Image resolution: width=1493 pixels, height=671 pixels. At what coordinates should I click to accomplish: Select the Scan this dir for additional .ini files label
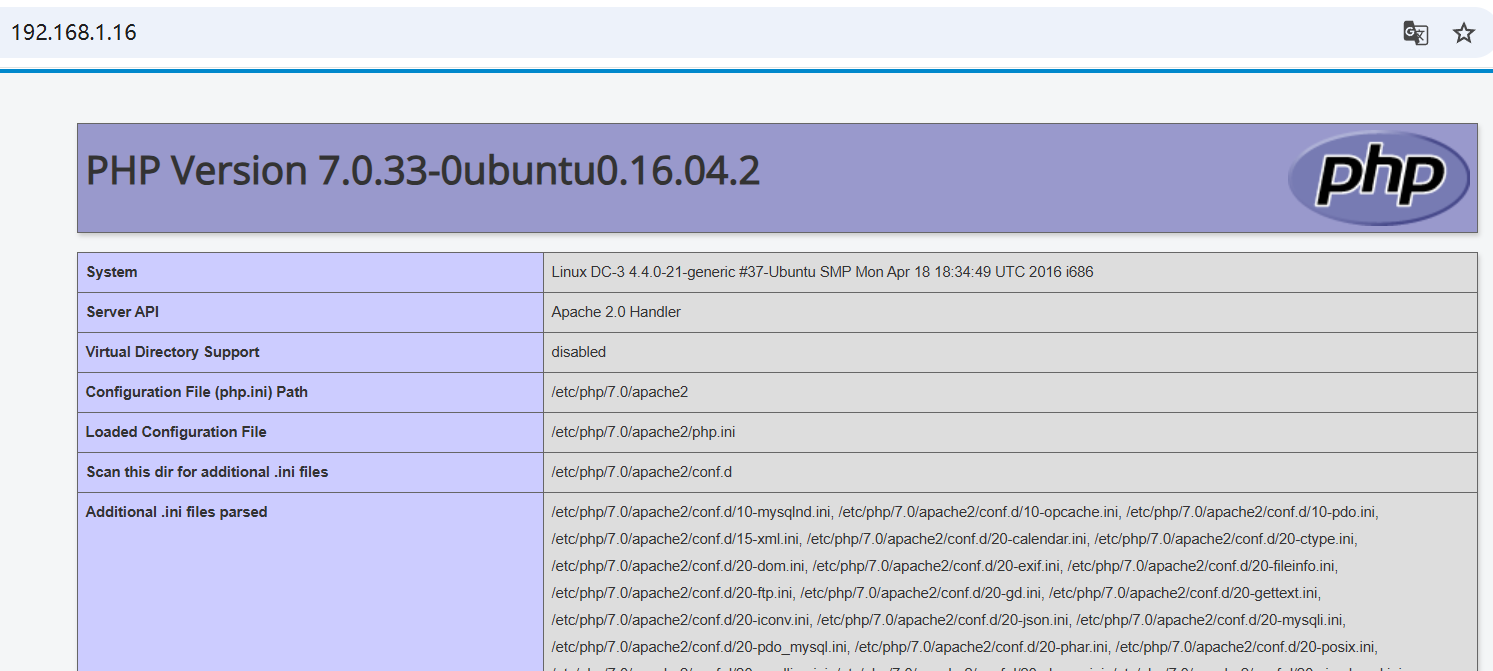point(206,472)
